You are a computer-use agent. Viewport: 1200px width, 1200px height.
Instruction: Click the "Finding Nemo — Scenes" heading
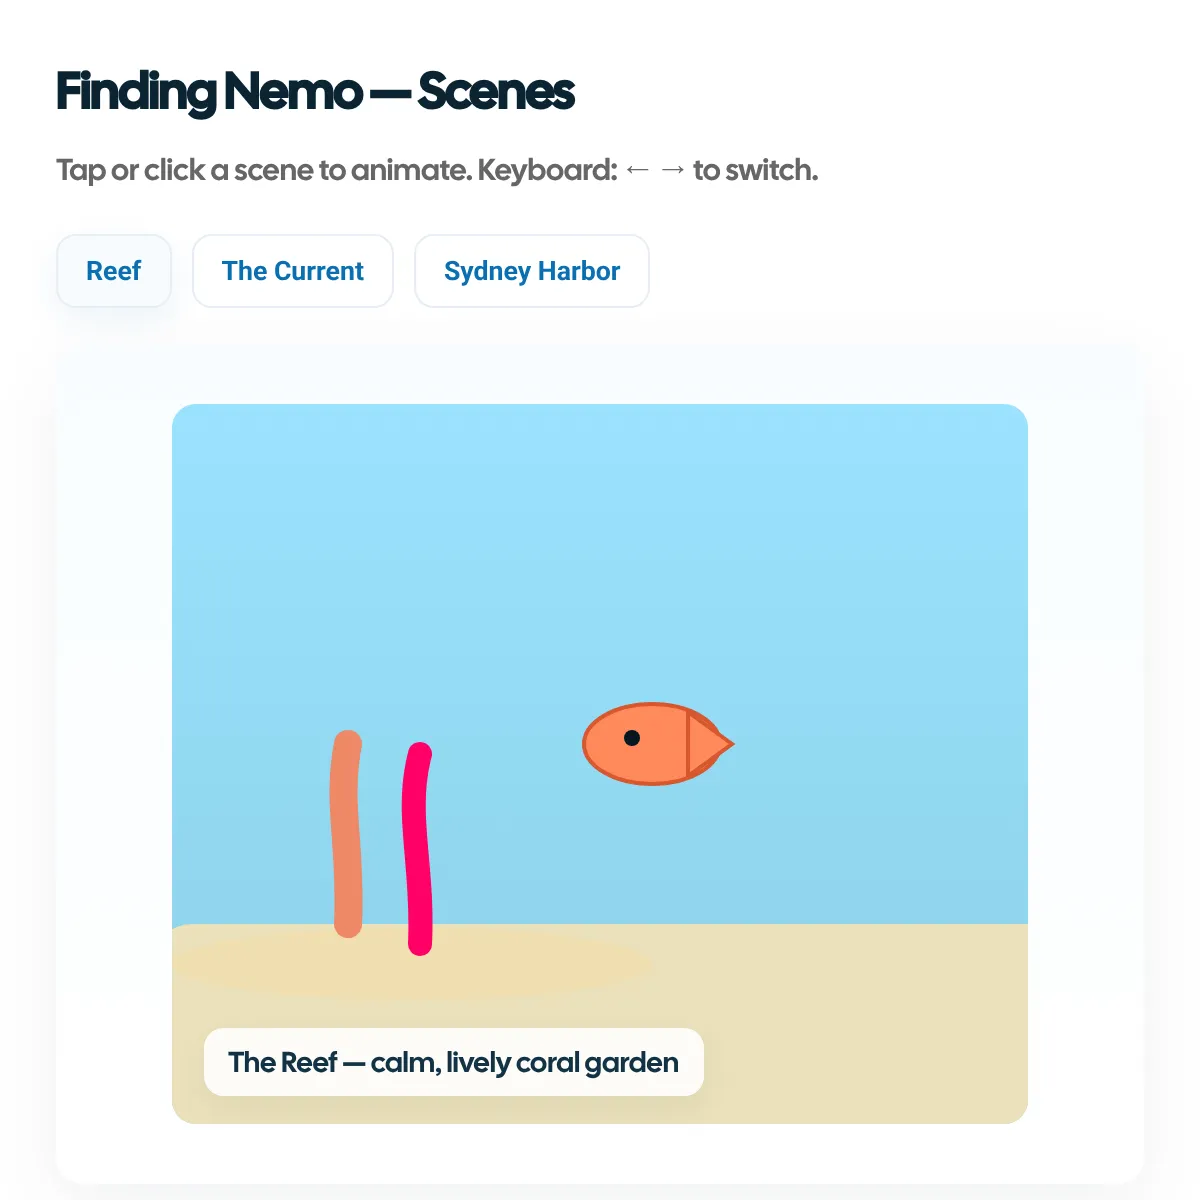coord(315,92)
